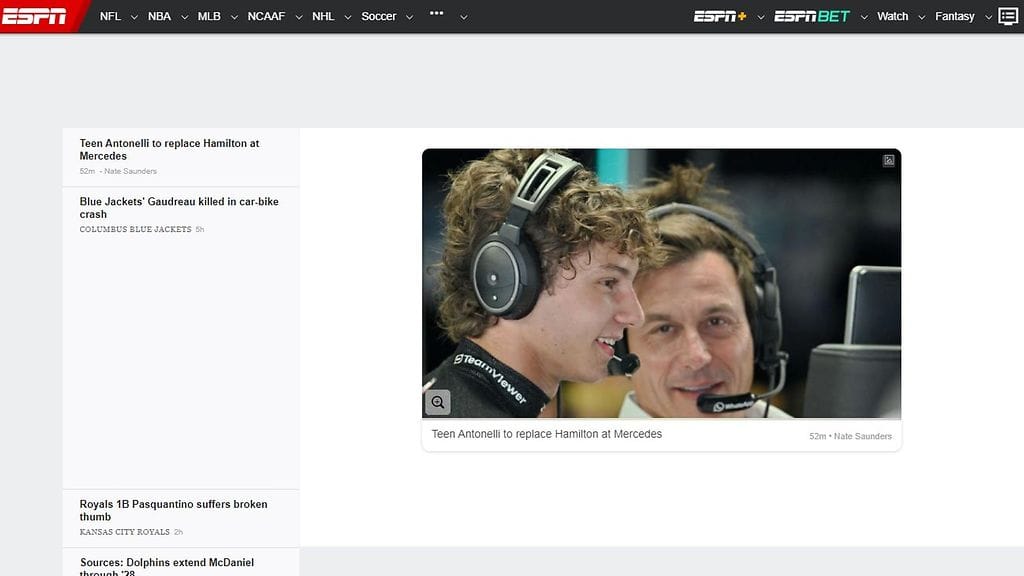Select NBA in the navigation menu
Viewport: 1024px width, 576px height.
(158, 16)
